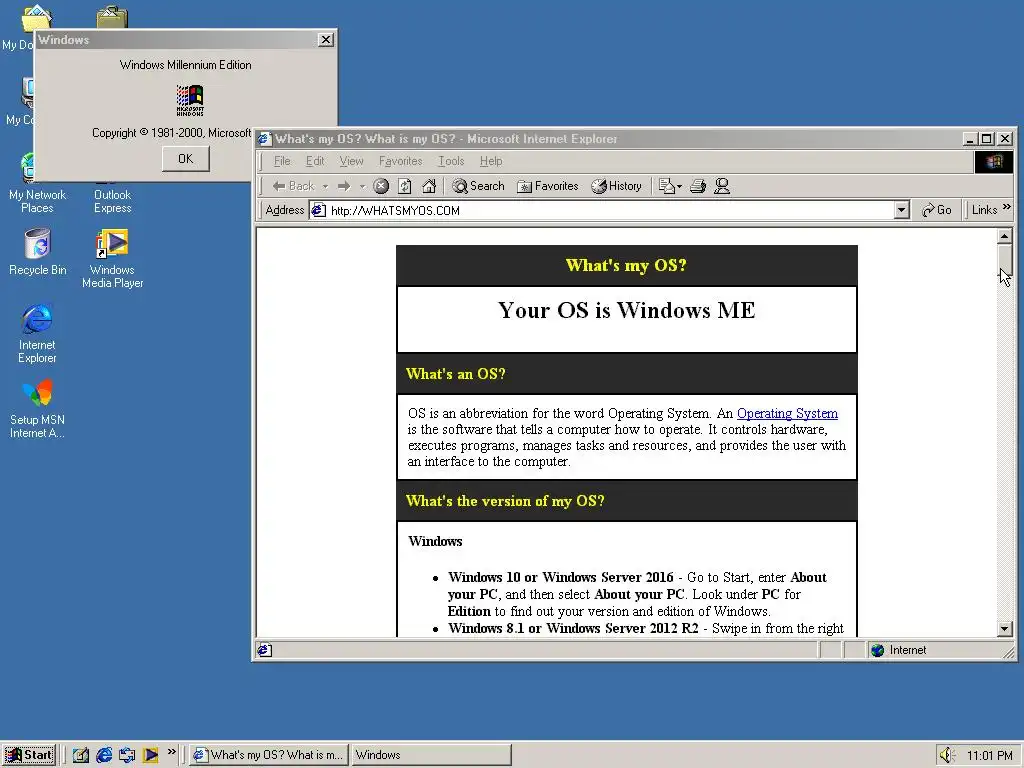Image resolution: width=1024 pixels, height=768 pixels.
Task: Click OK in the Windows about dialog
Action: click(185, 159)
